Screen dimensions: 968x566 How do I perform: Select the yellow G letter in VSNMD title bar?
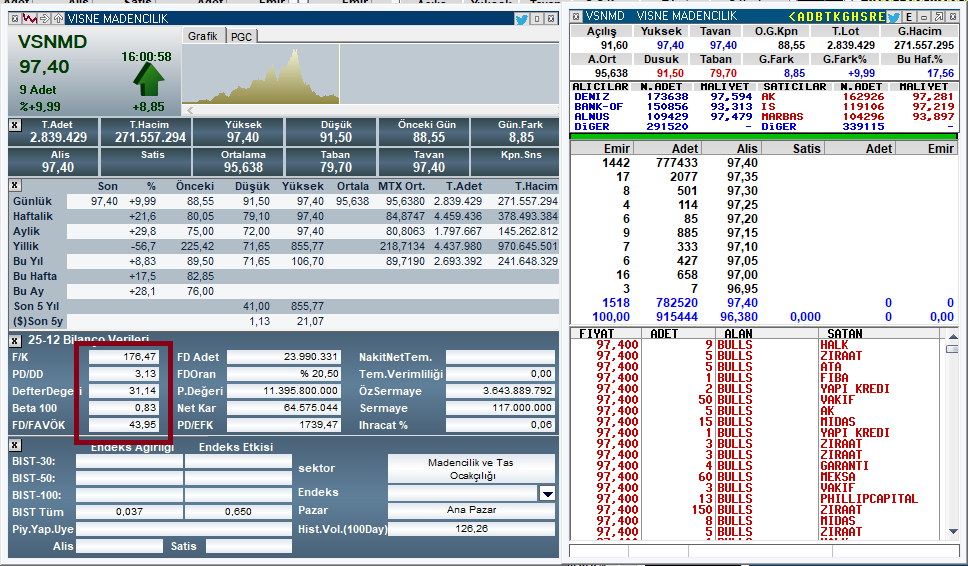point(846,17)
